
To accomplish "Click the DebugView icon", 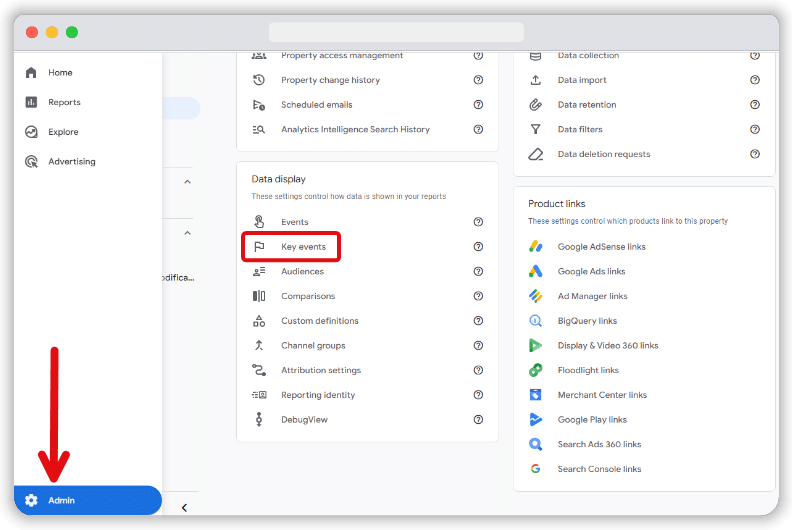I will pos(259,419).
